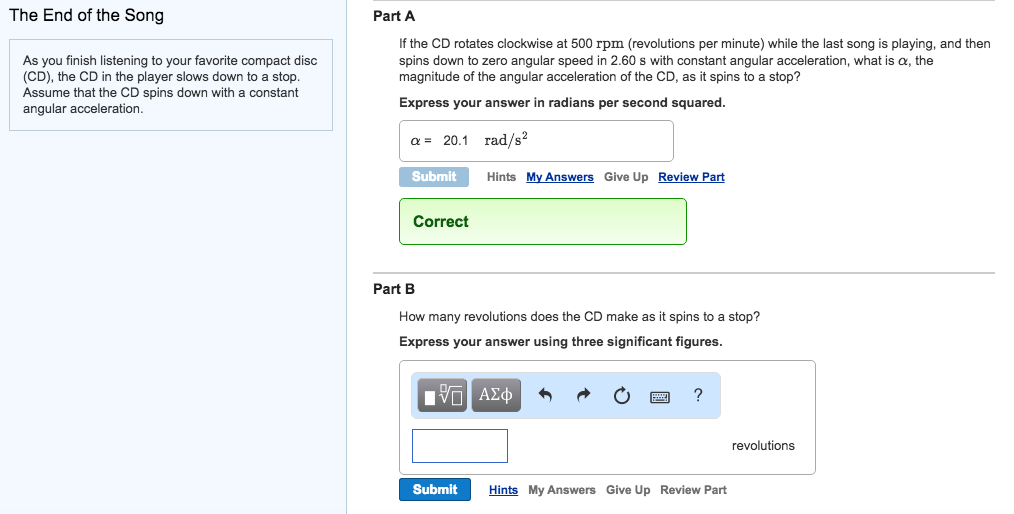Click Review Part under Part B
Viewport: 1014px width, 514px height.
tap(693, 490)
